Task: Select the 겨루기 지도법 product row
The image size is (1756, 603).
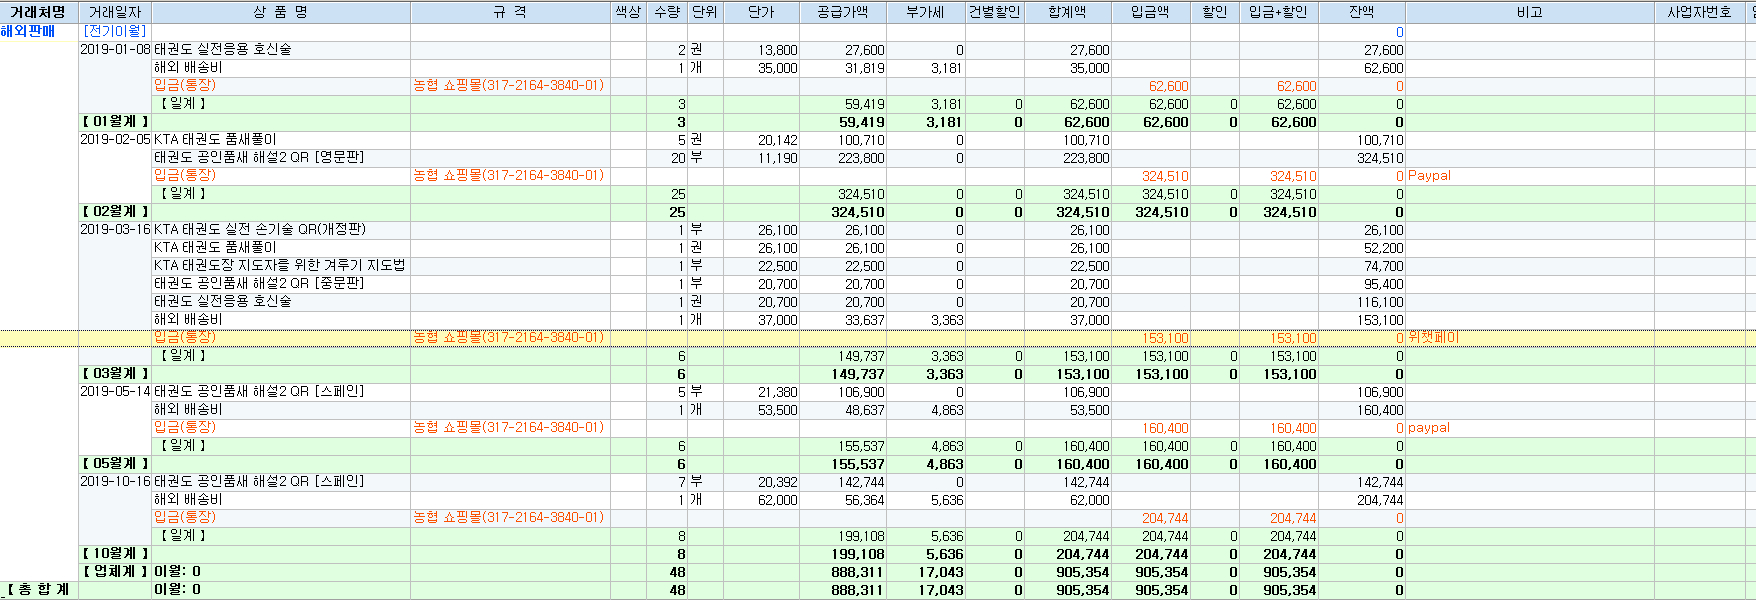Action: 280,266
